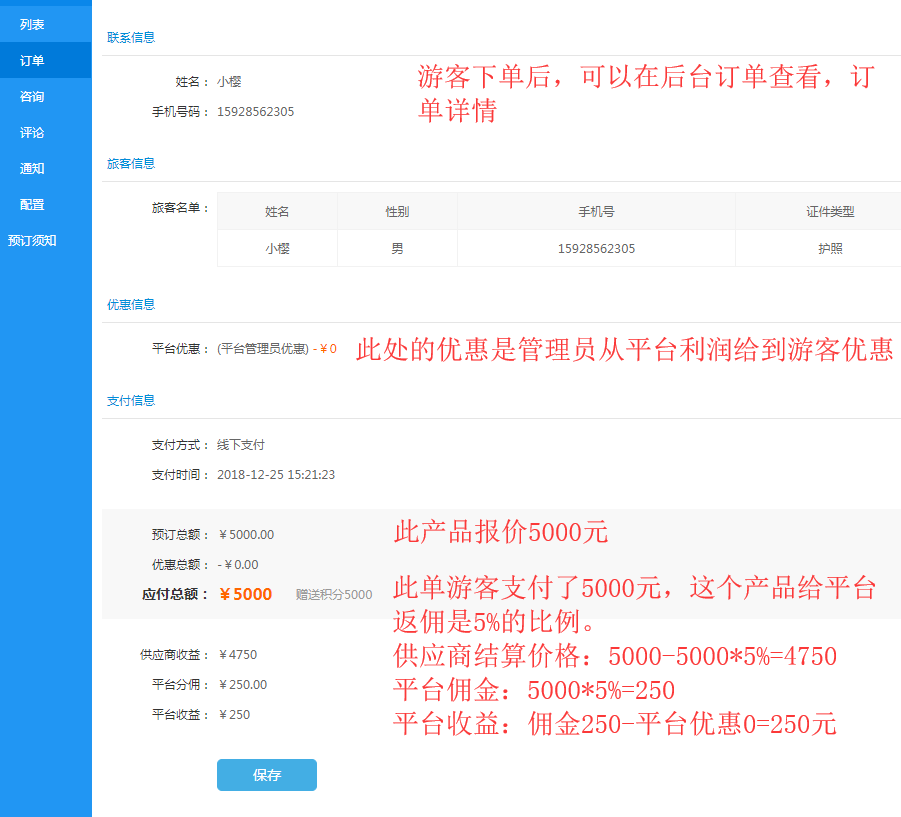Go to the 咨询 sidebar section
901x817 pixels.
click(32, 96)
